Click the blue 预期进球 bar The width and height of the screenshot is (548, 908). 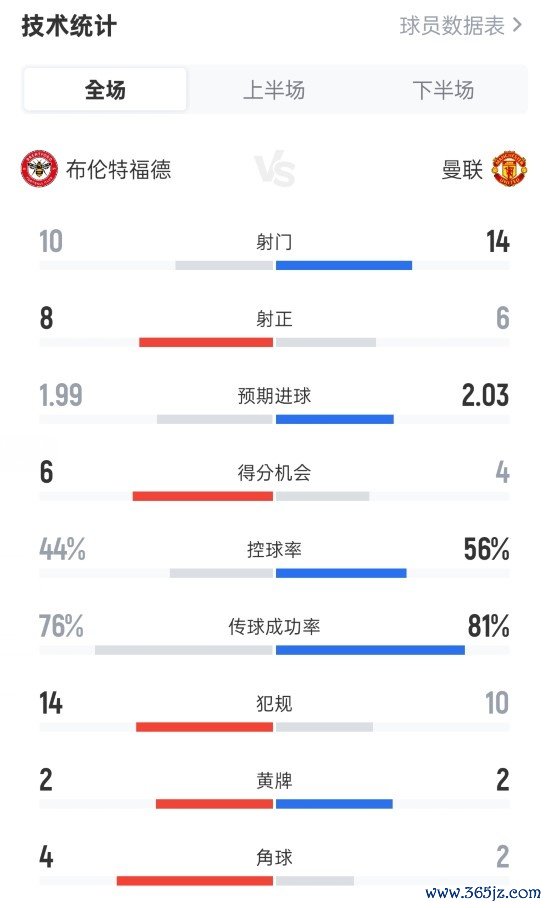[x=335, y=419]
